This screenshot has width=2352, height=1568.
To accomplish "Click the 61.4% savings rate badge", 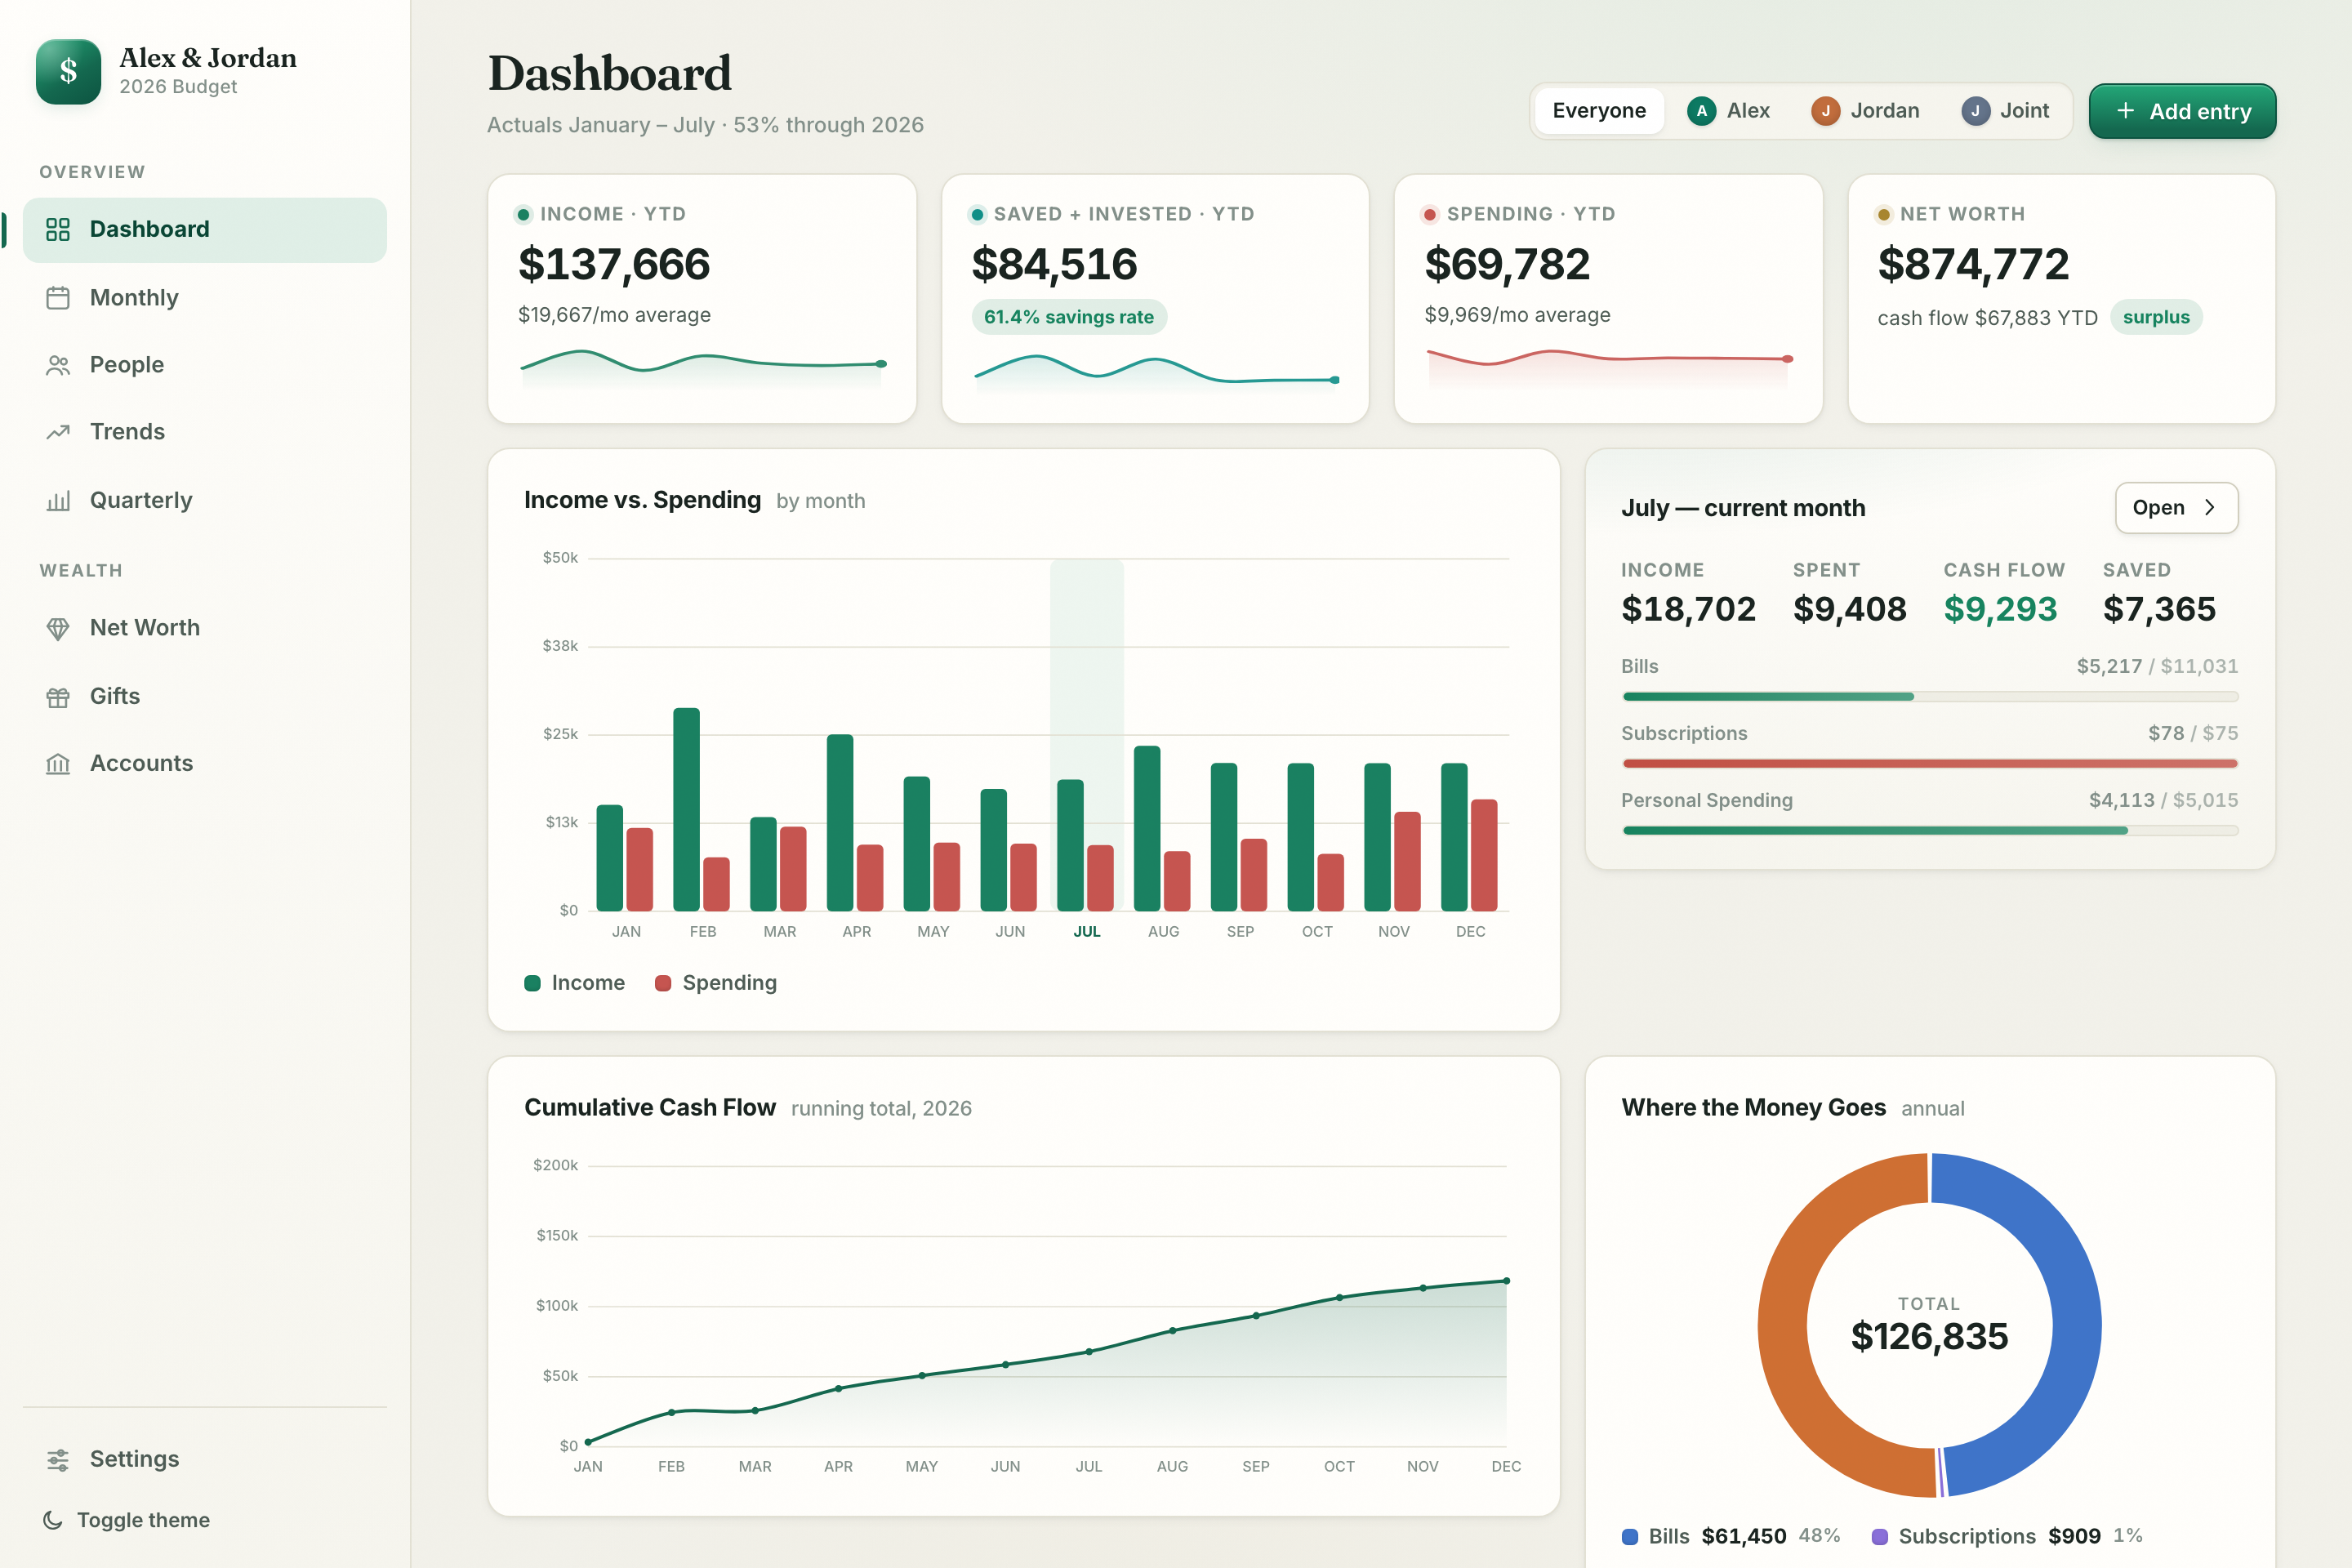I will 1069,317.
